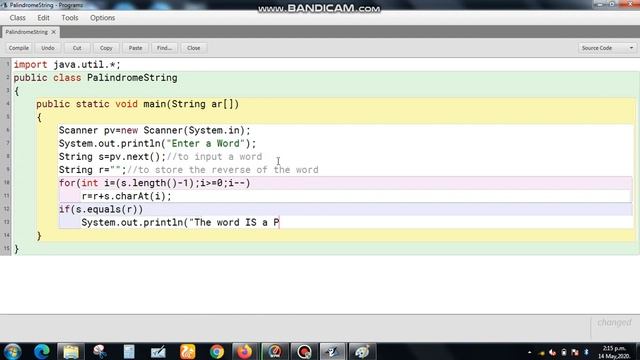
Task: Switch to Bandicam recorder on the taskbar
Action: (304, 351)
